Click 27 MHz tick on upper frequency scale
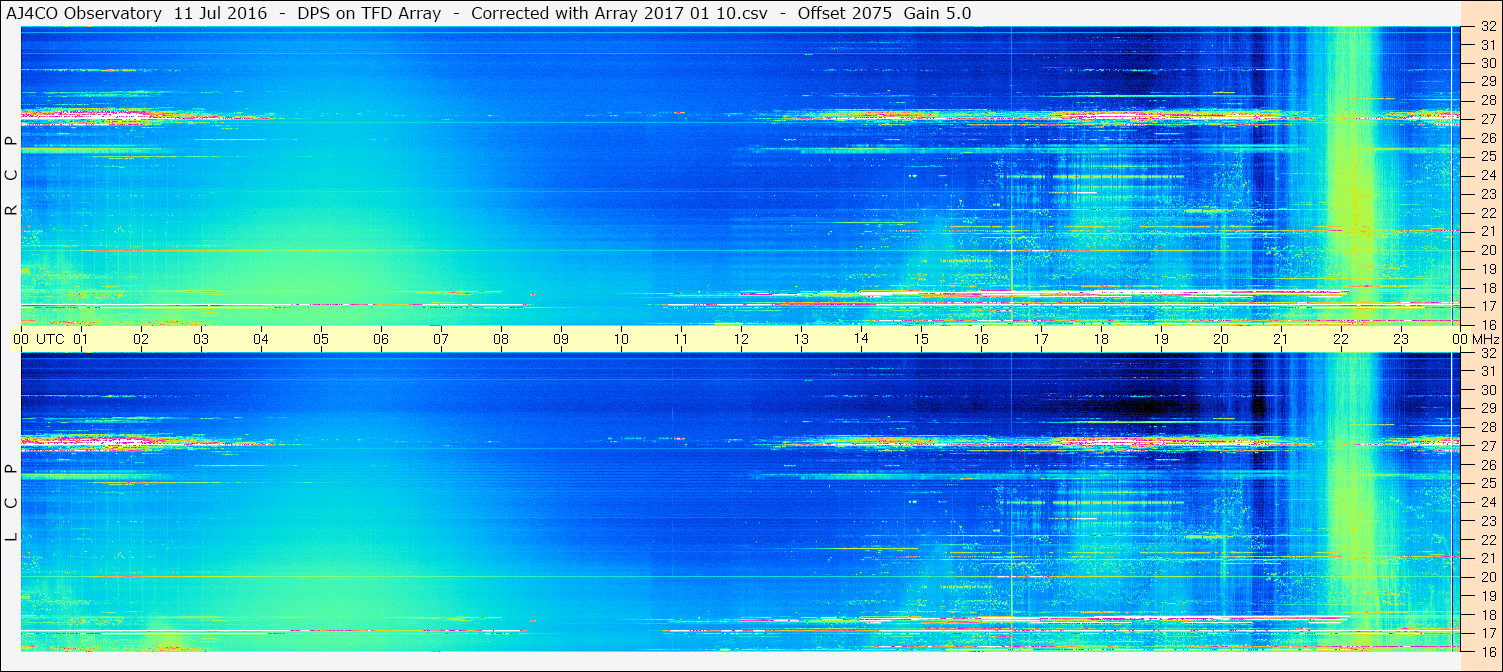The width and height of the screenshot is (1503, 672). point(1486,119)
